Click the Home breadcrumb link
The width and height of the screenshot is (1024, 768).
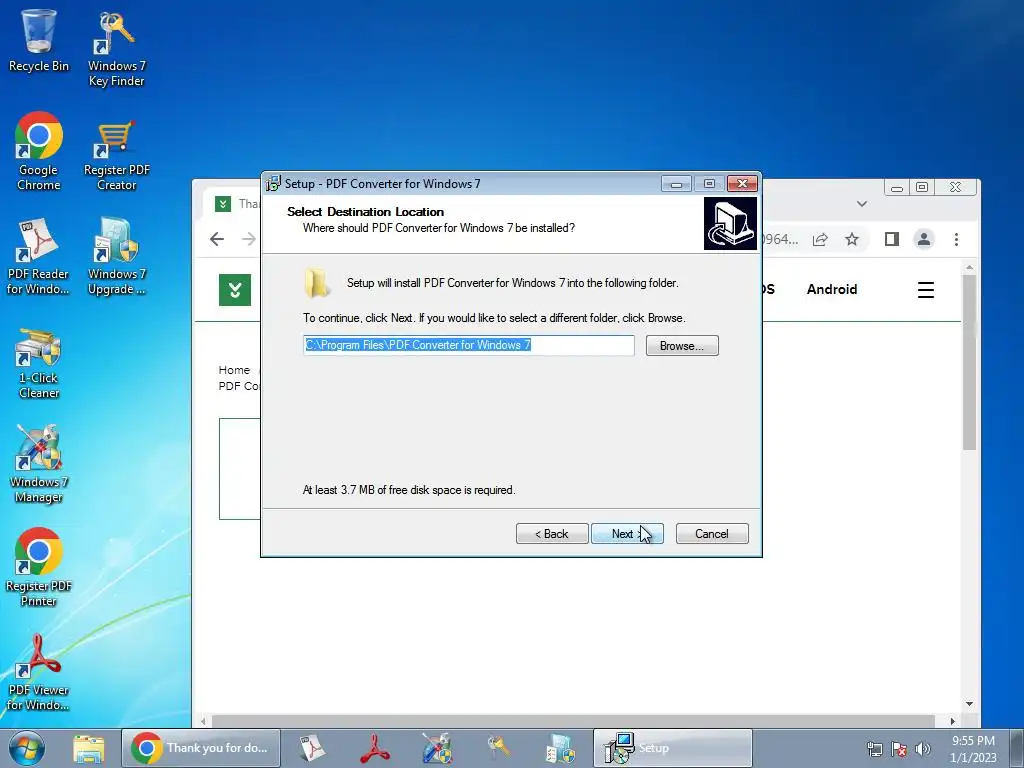coord(234,370)
